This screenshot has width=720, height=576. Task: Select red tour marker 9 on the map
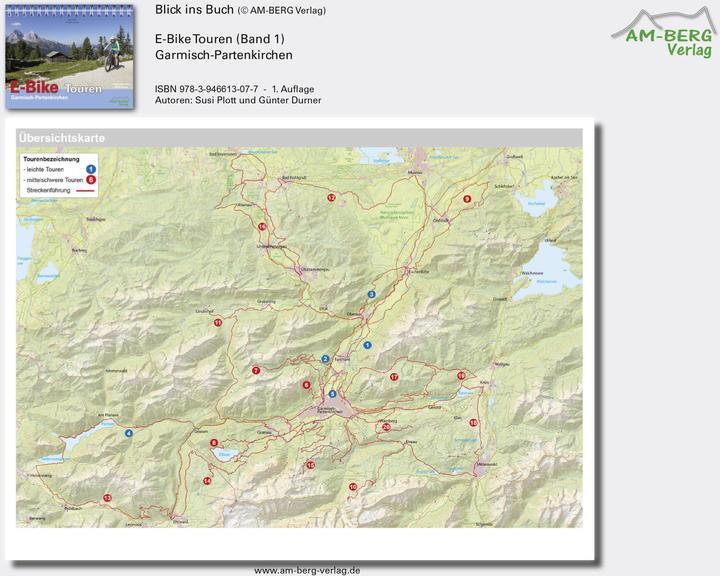point(467,199)
